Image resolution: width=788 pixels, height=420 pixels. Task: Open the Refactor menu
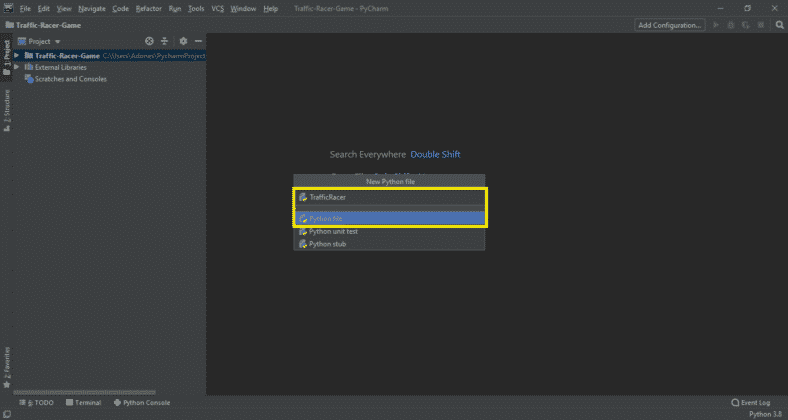148,8
